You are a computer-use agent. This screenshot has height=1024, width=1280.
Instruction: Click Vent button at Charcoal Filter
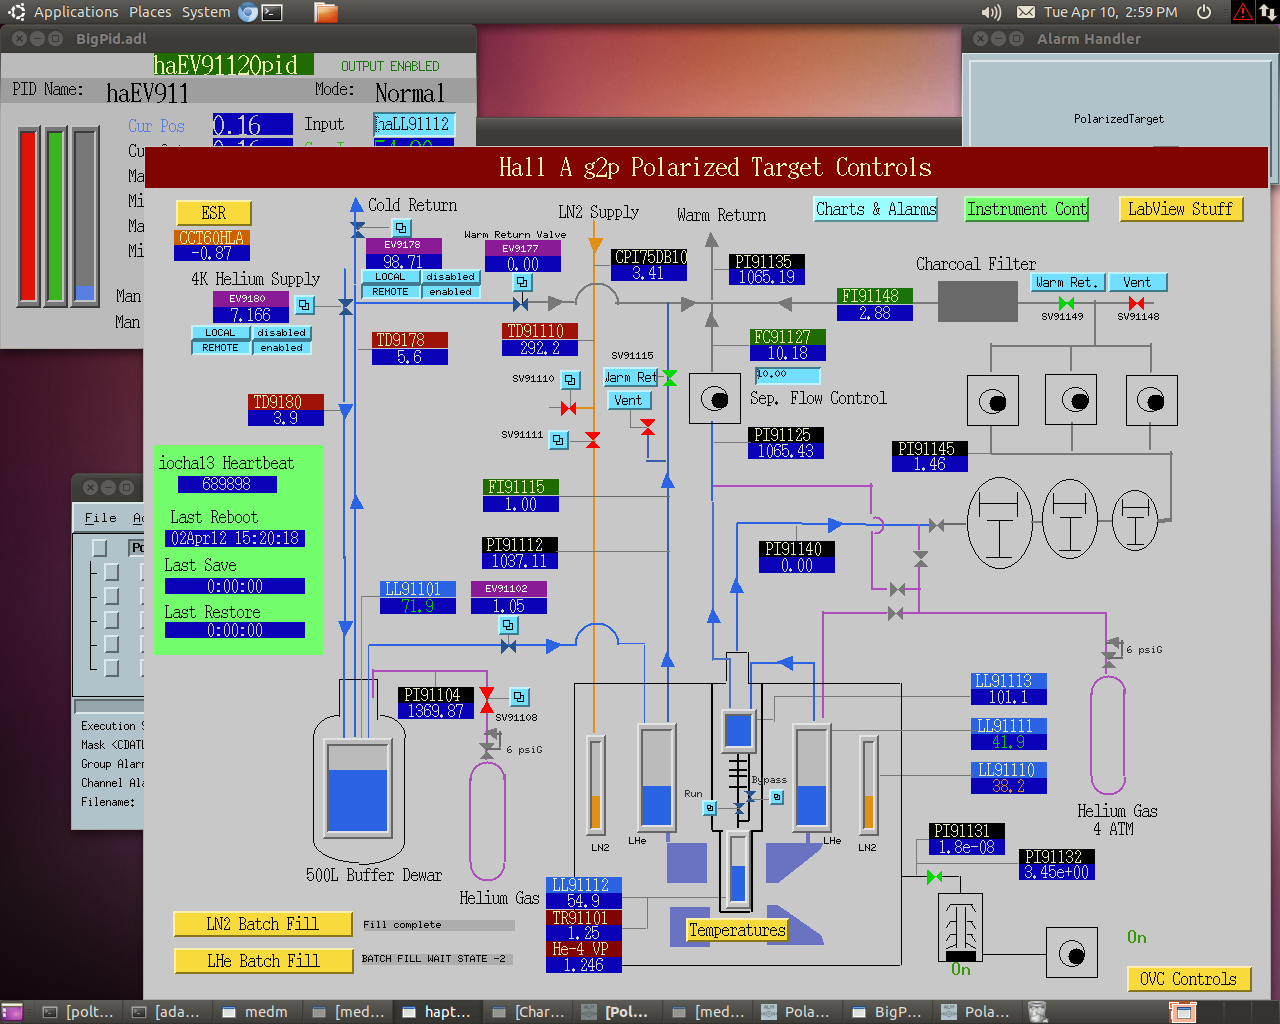[1136, 282]
